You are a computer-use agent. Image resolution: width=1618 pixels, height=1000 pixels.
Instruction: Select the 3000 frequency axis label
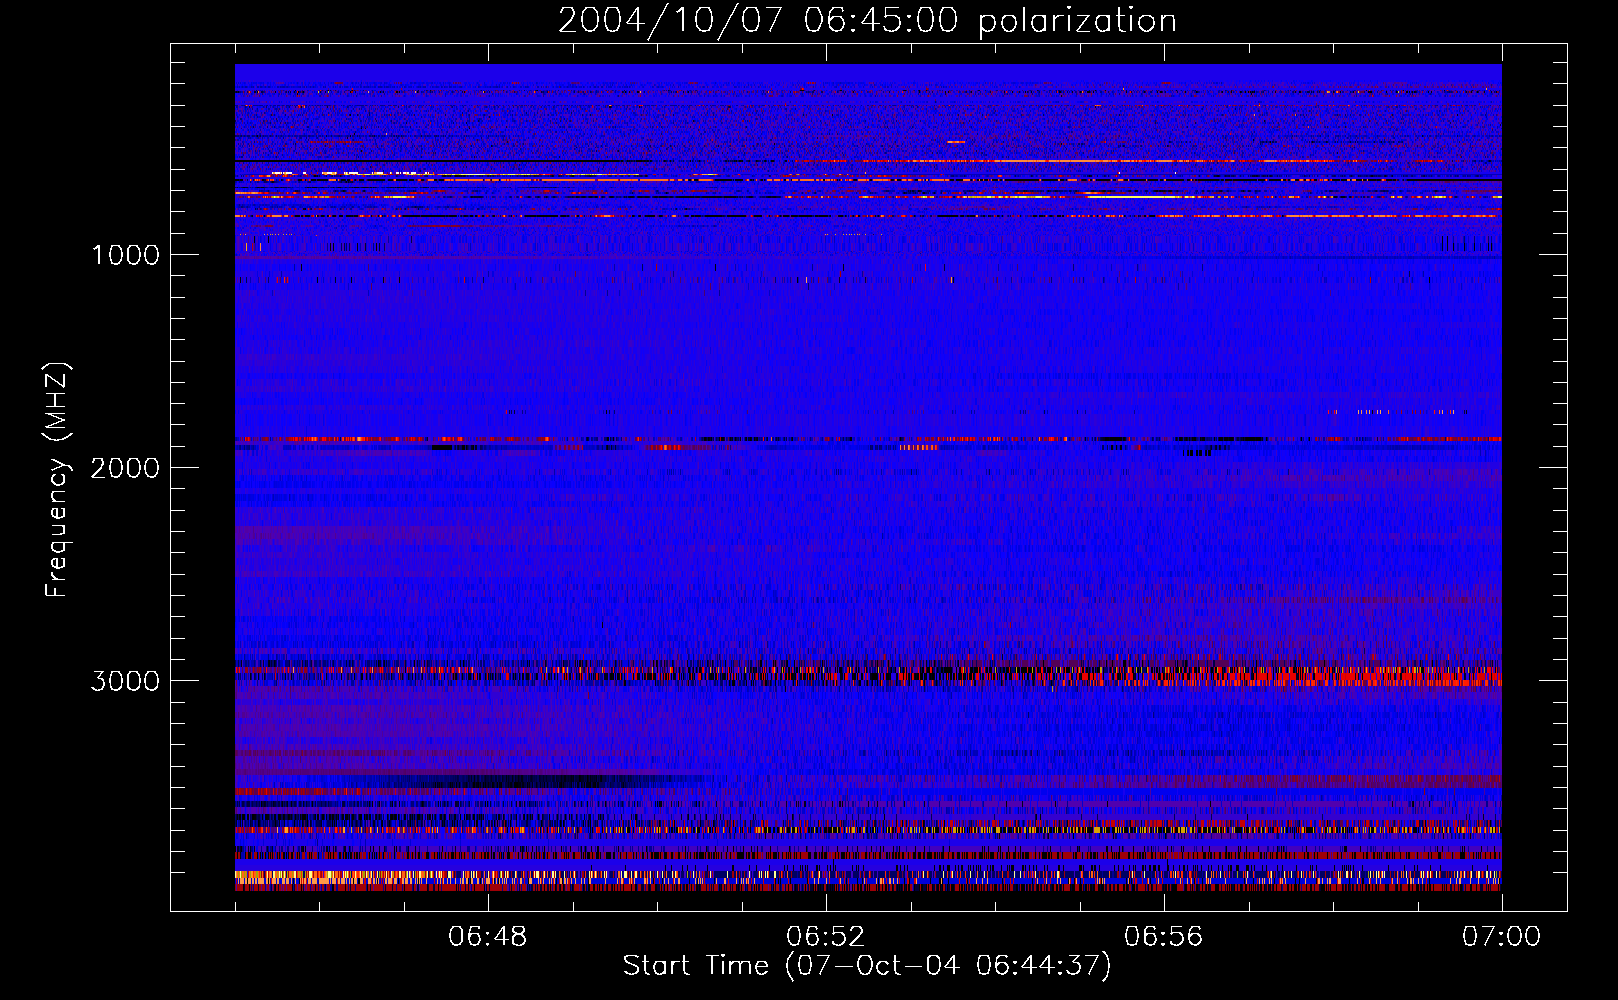pos(125,681)
